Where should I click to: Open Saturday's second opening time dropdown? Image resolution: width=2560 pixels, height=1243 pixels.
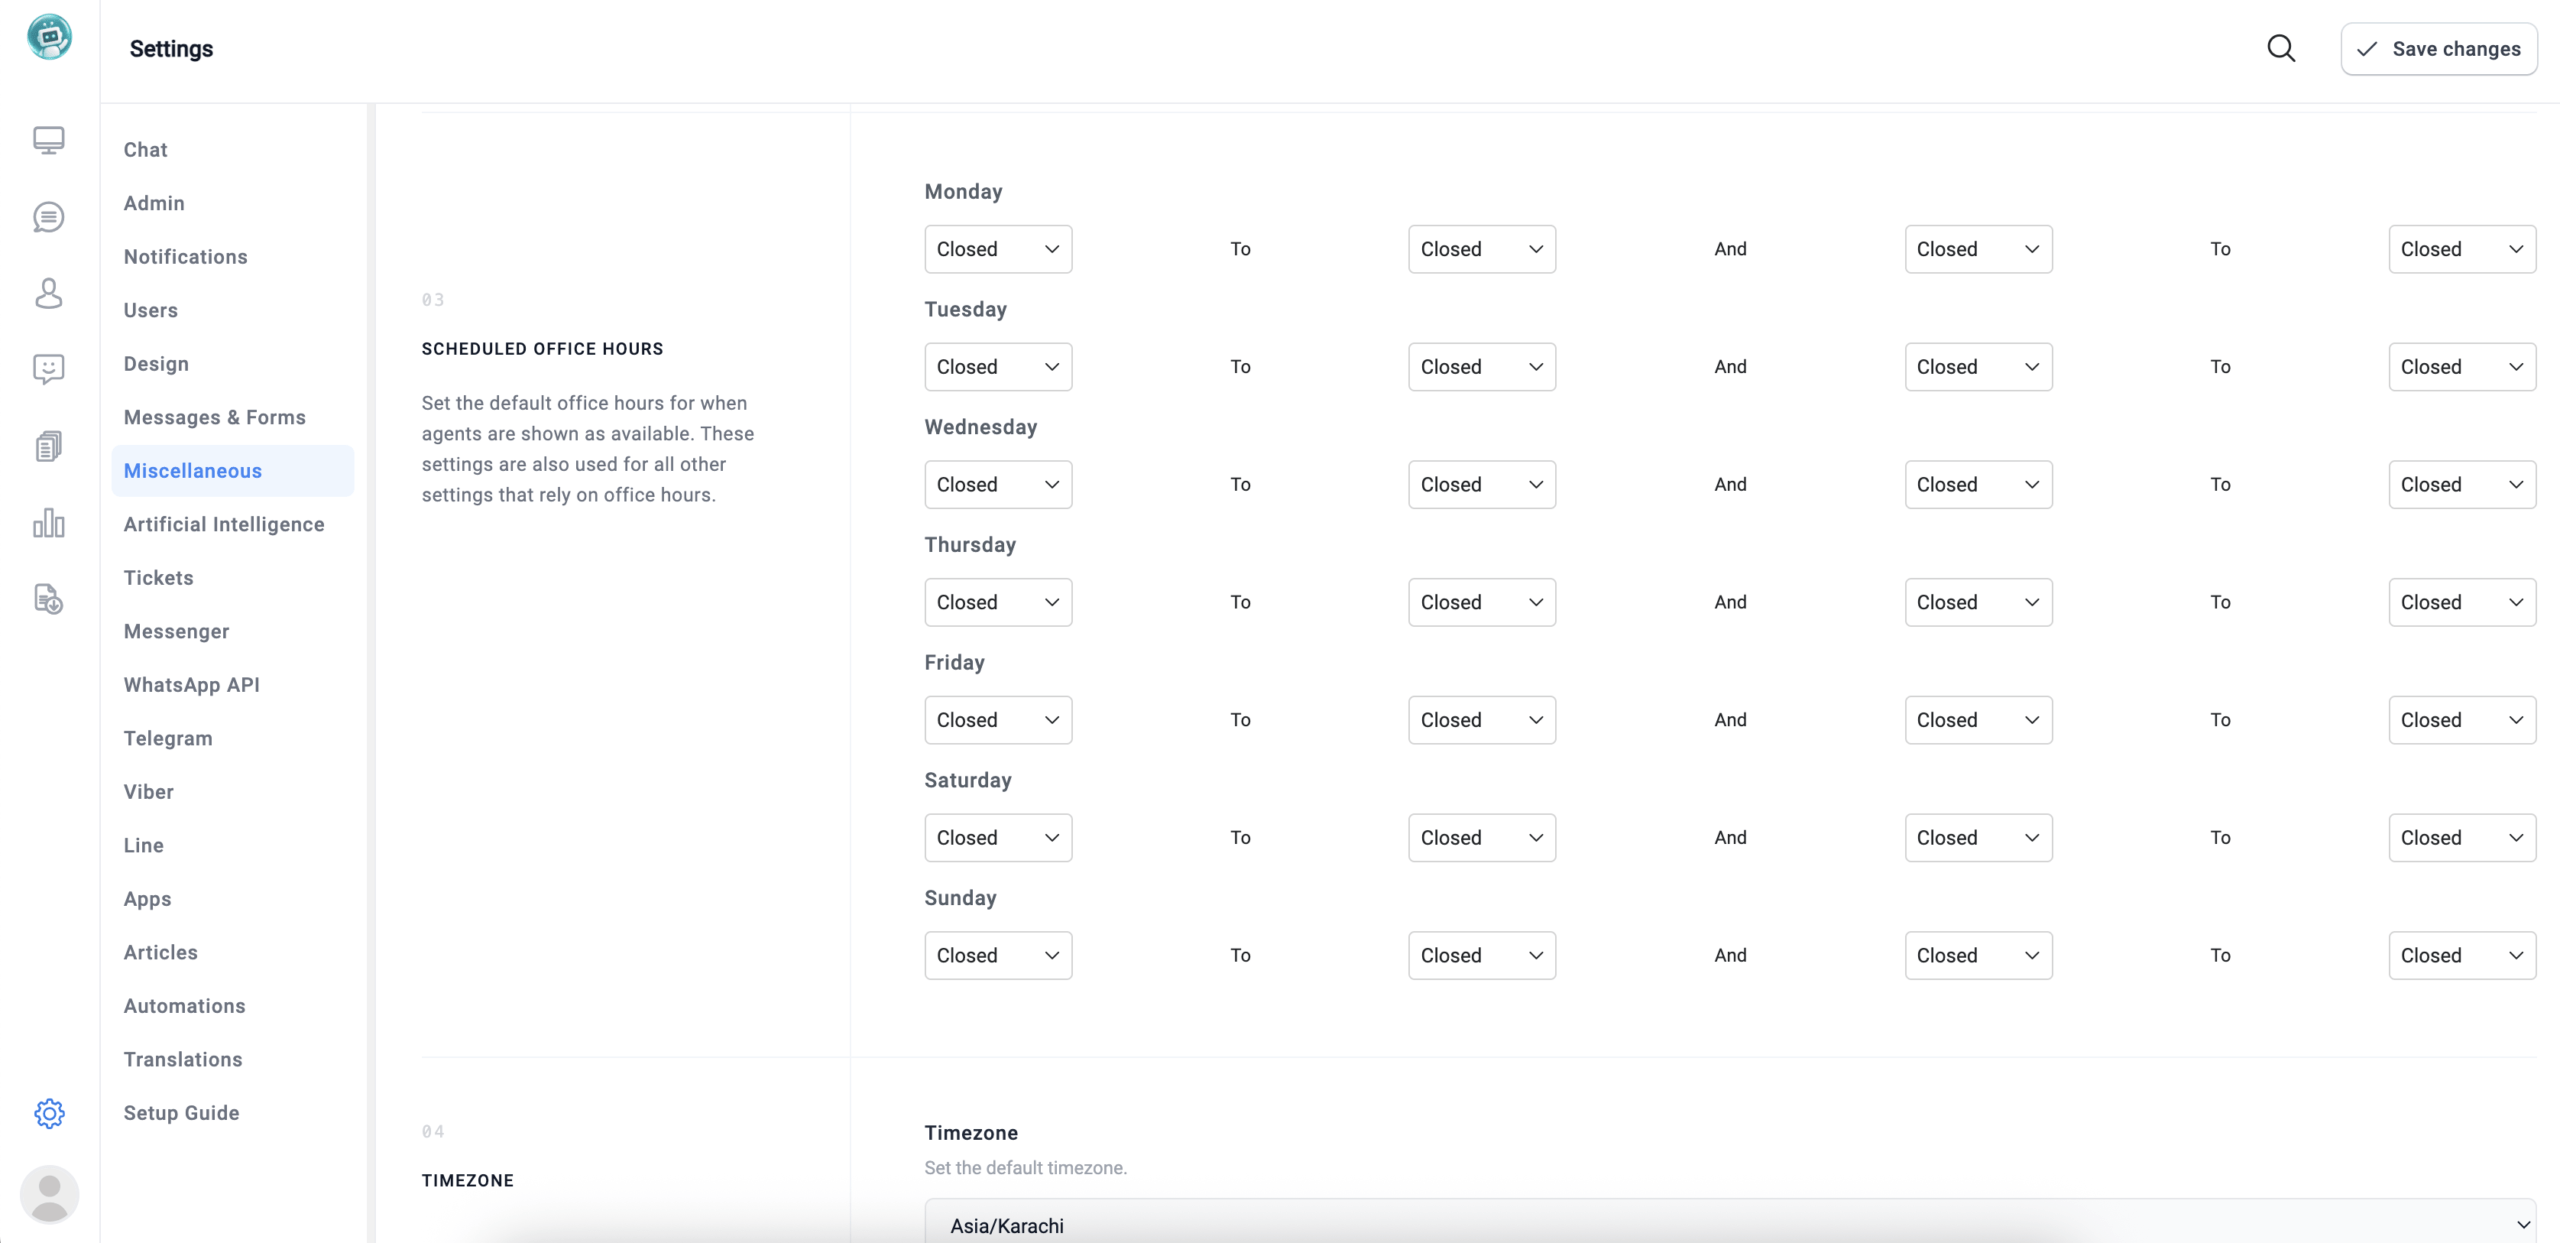(1978, 838)
